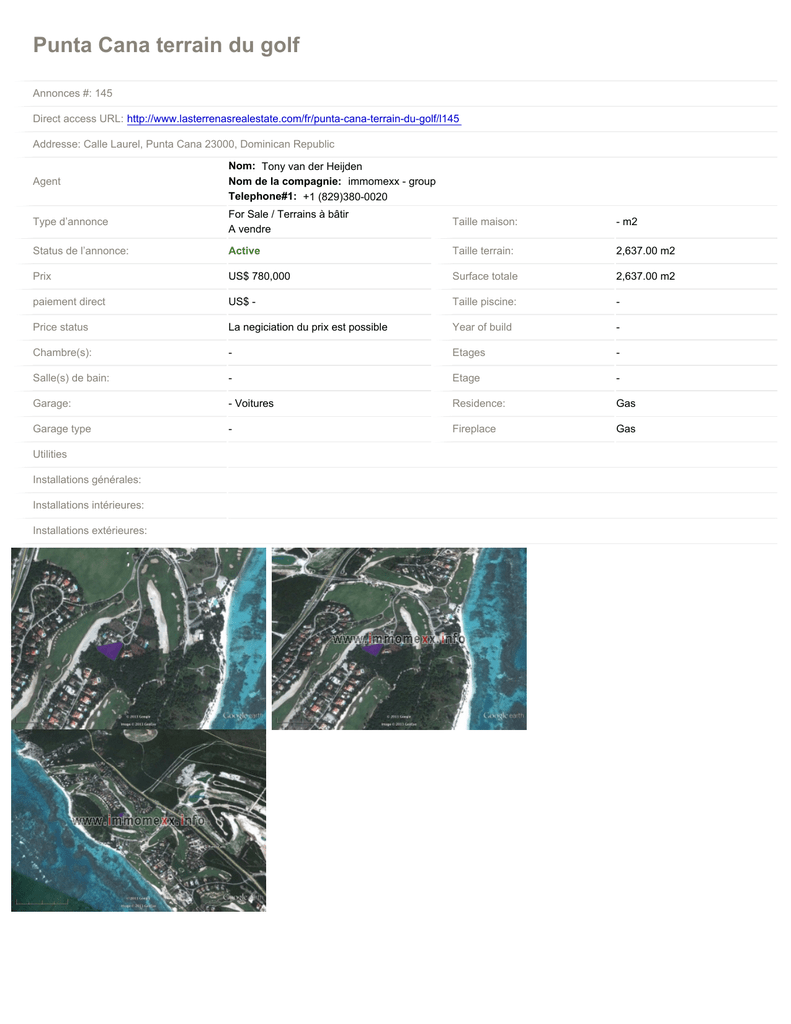Open the second aerial map with watermark
The image size is (791, 1024).
[x=399, y=638]
